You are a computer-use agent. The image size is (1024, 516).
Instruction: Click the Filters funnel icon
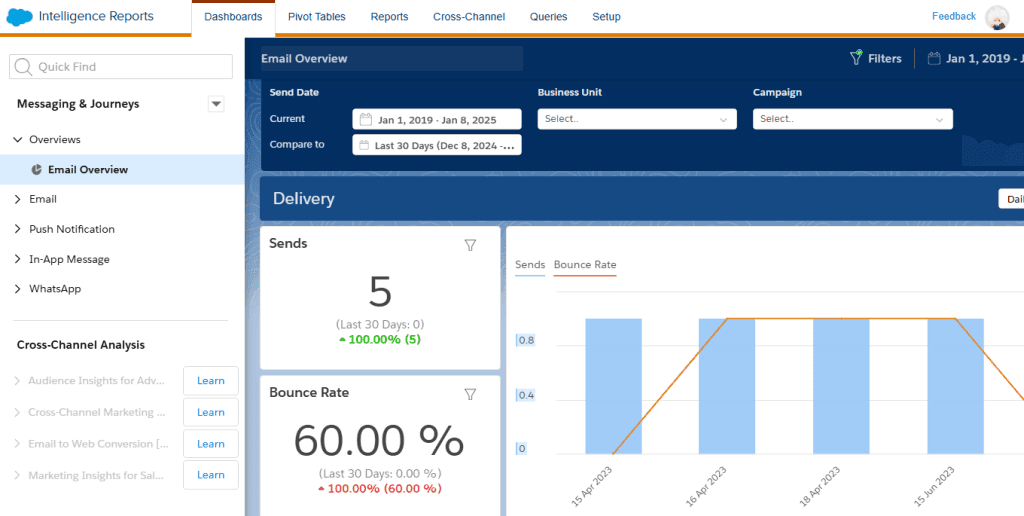[x=856, y=58]
